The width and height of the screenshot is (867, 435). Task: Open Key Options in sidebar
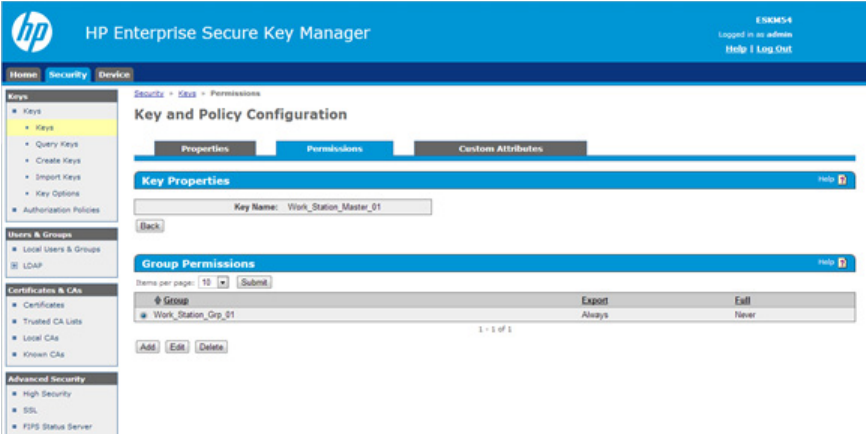[x=58, y=194]
